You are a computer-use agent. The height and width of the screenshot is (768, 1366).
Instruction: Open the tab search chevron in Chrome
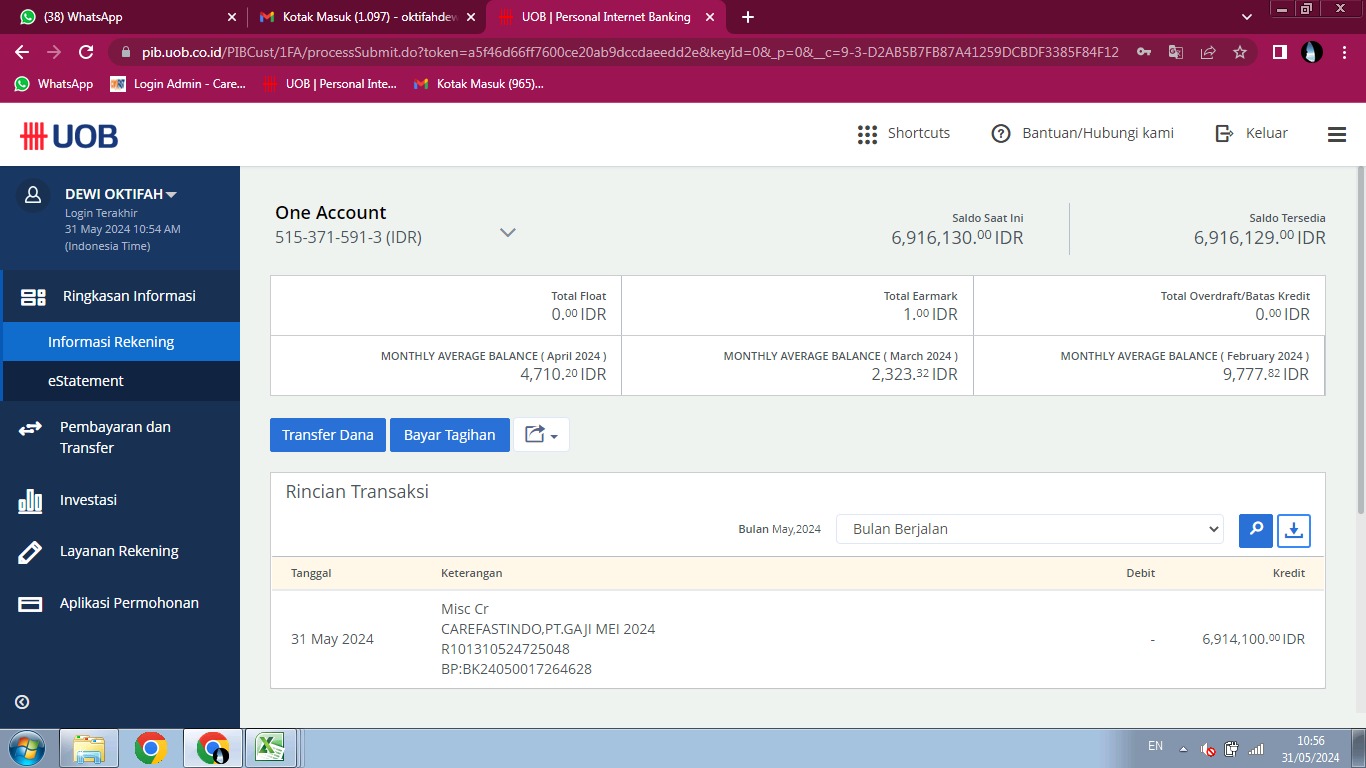click(x=1246, y=17)
